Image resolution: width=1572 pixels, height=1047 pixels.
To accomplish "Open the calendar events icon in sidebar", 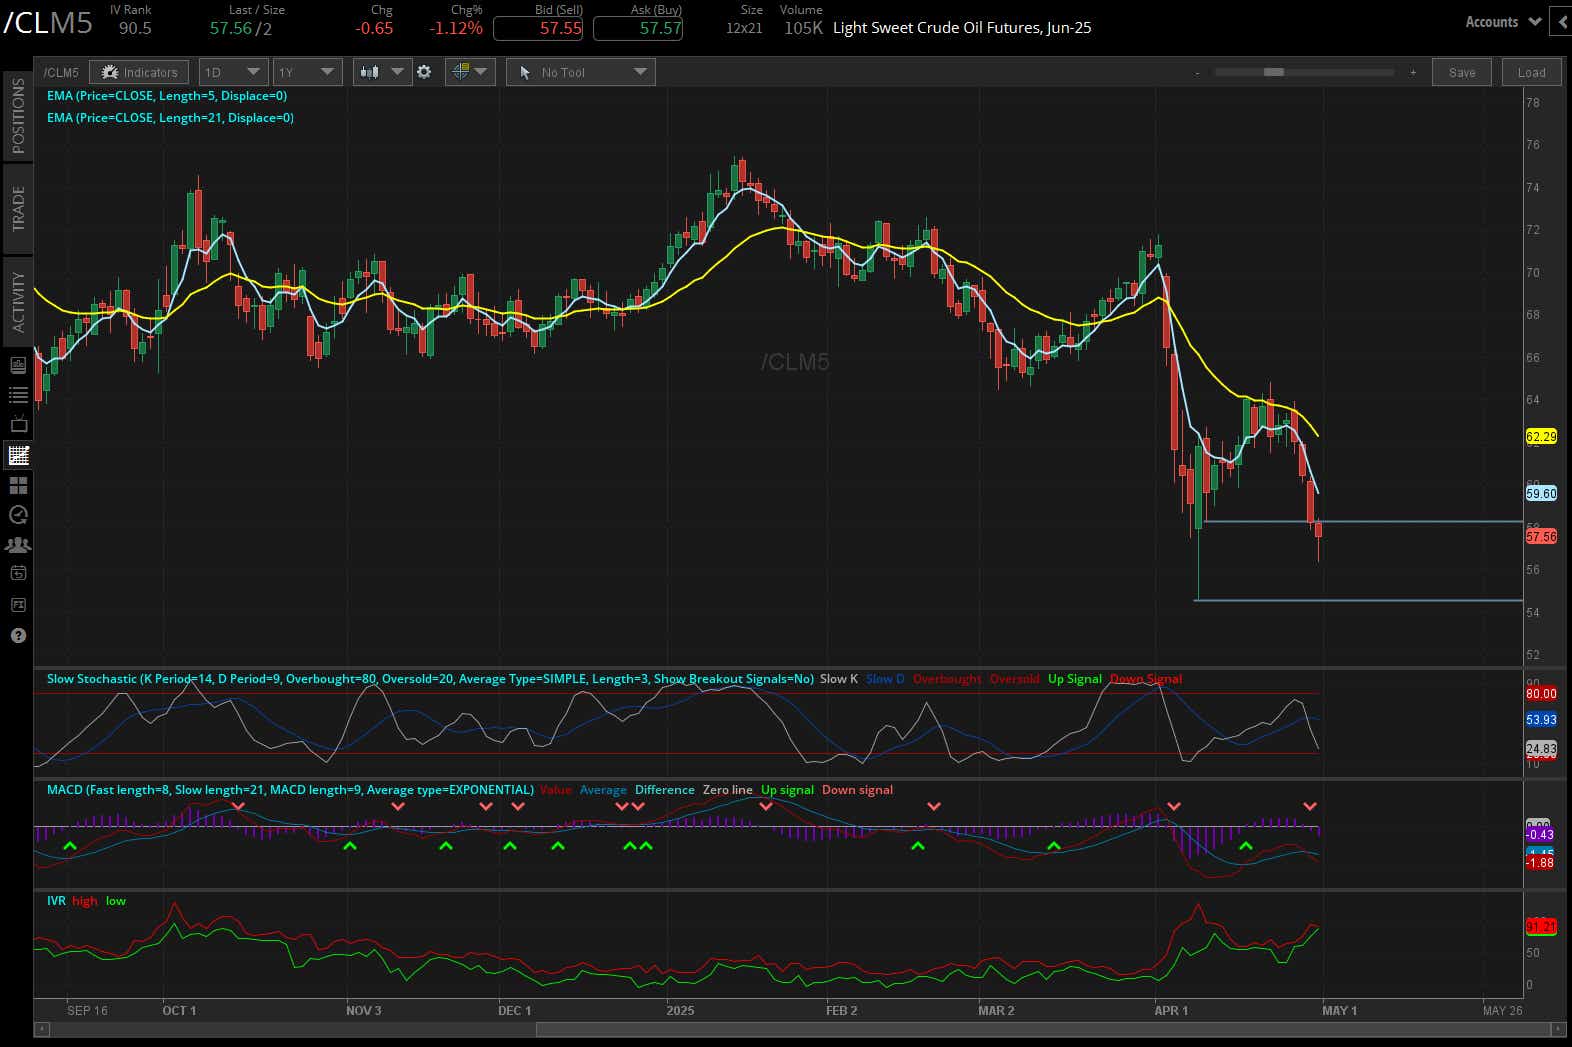I will [18, 574].
